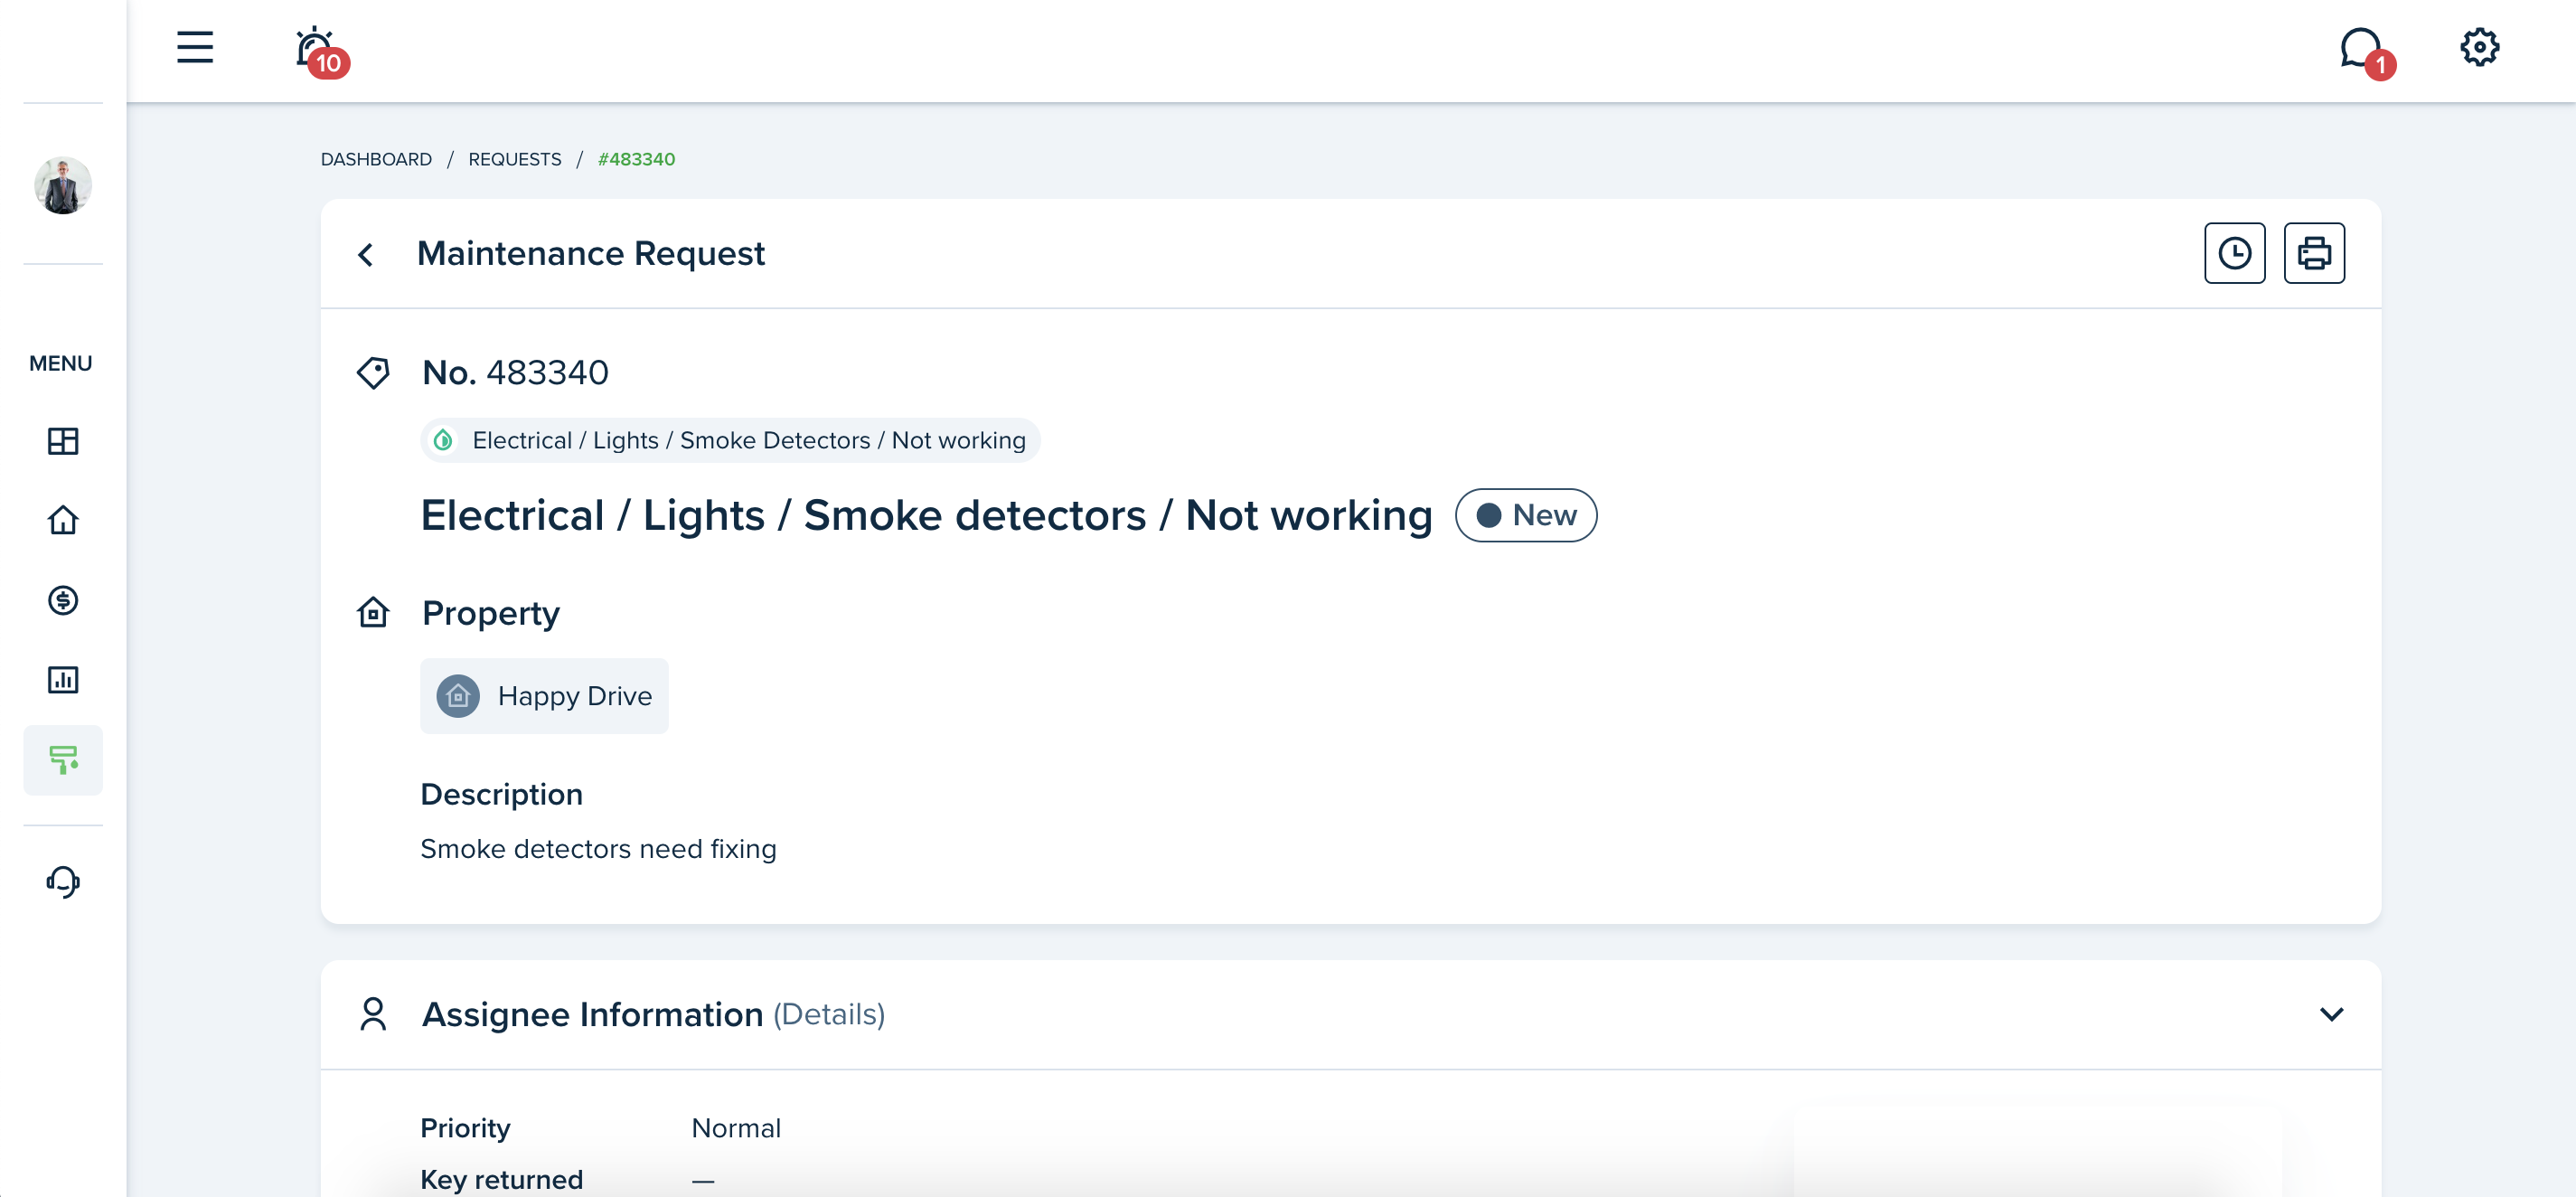
Task: Go back with the left chevron arrow
Action: pyautogui.click(x=366, y=254)
